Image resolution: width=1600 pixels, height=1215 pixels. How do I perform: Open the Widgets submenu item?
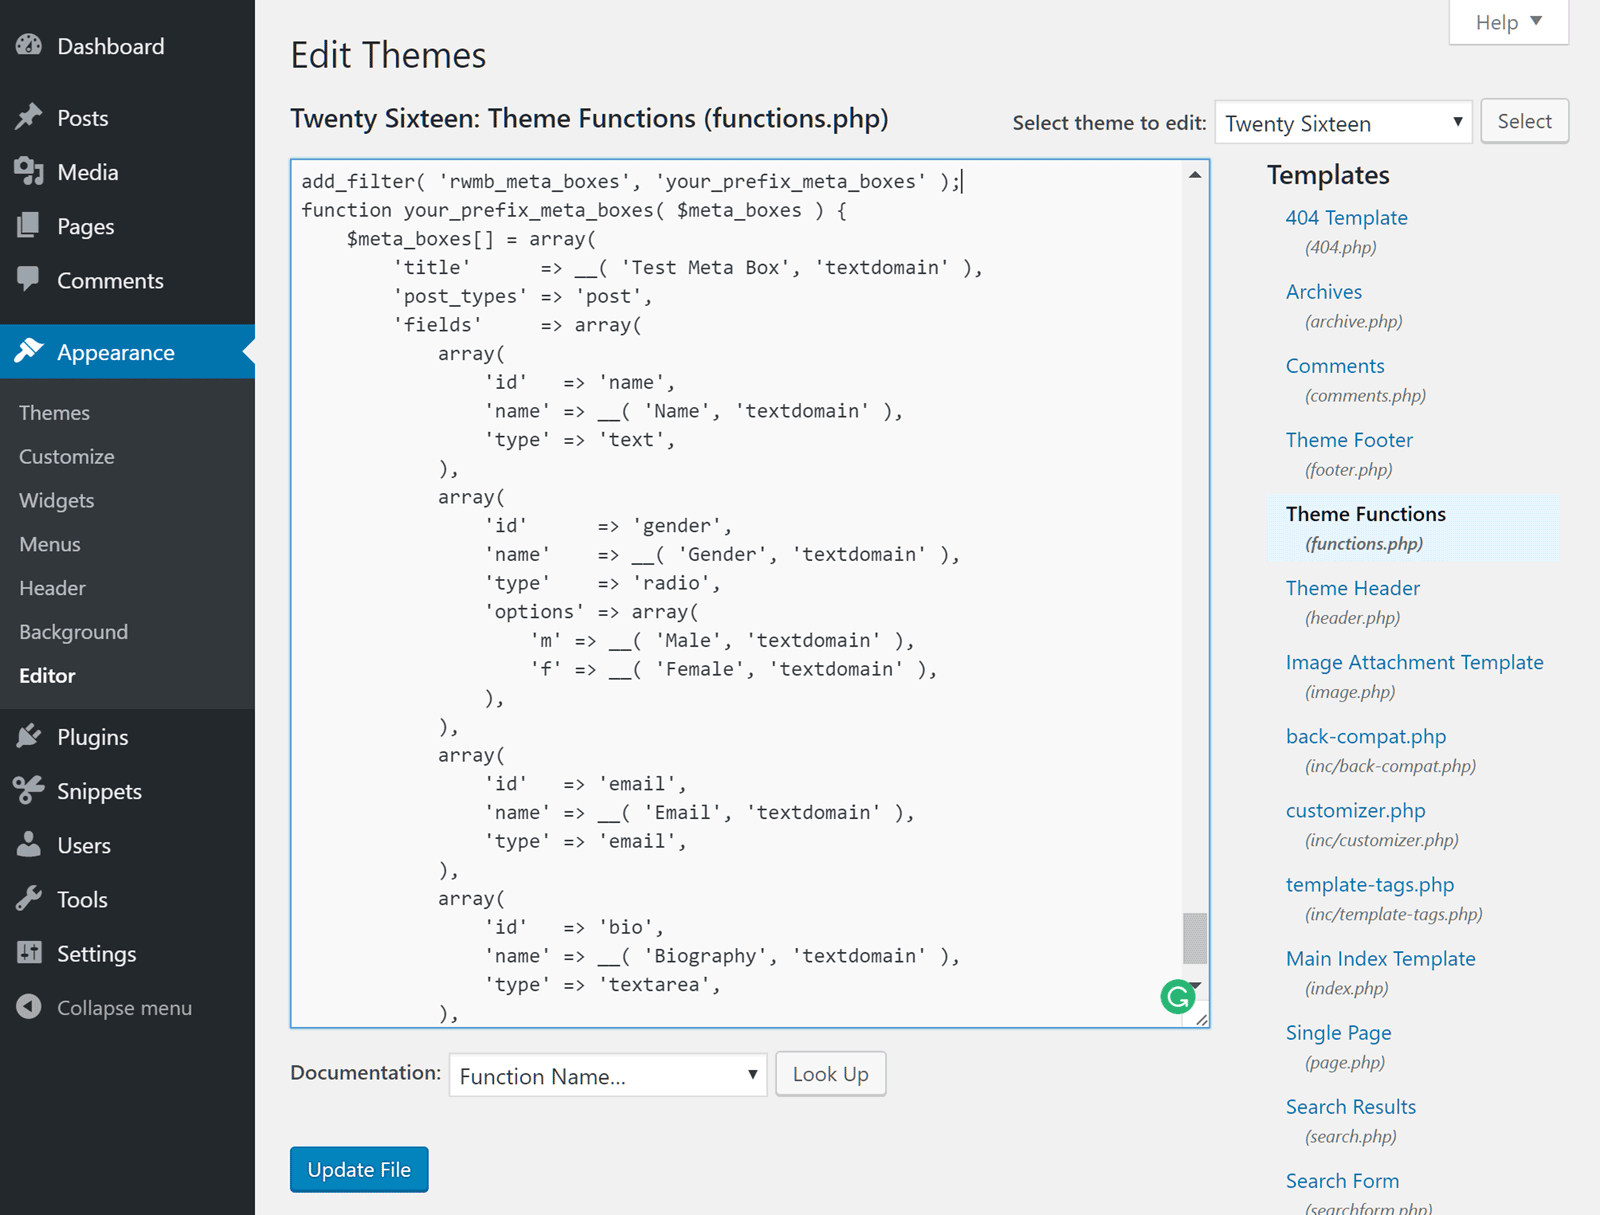(x=57, y=500)
